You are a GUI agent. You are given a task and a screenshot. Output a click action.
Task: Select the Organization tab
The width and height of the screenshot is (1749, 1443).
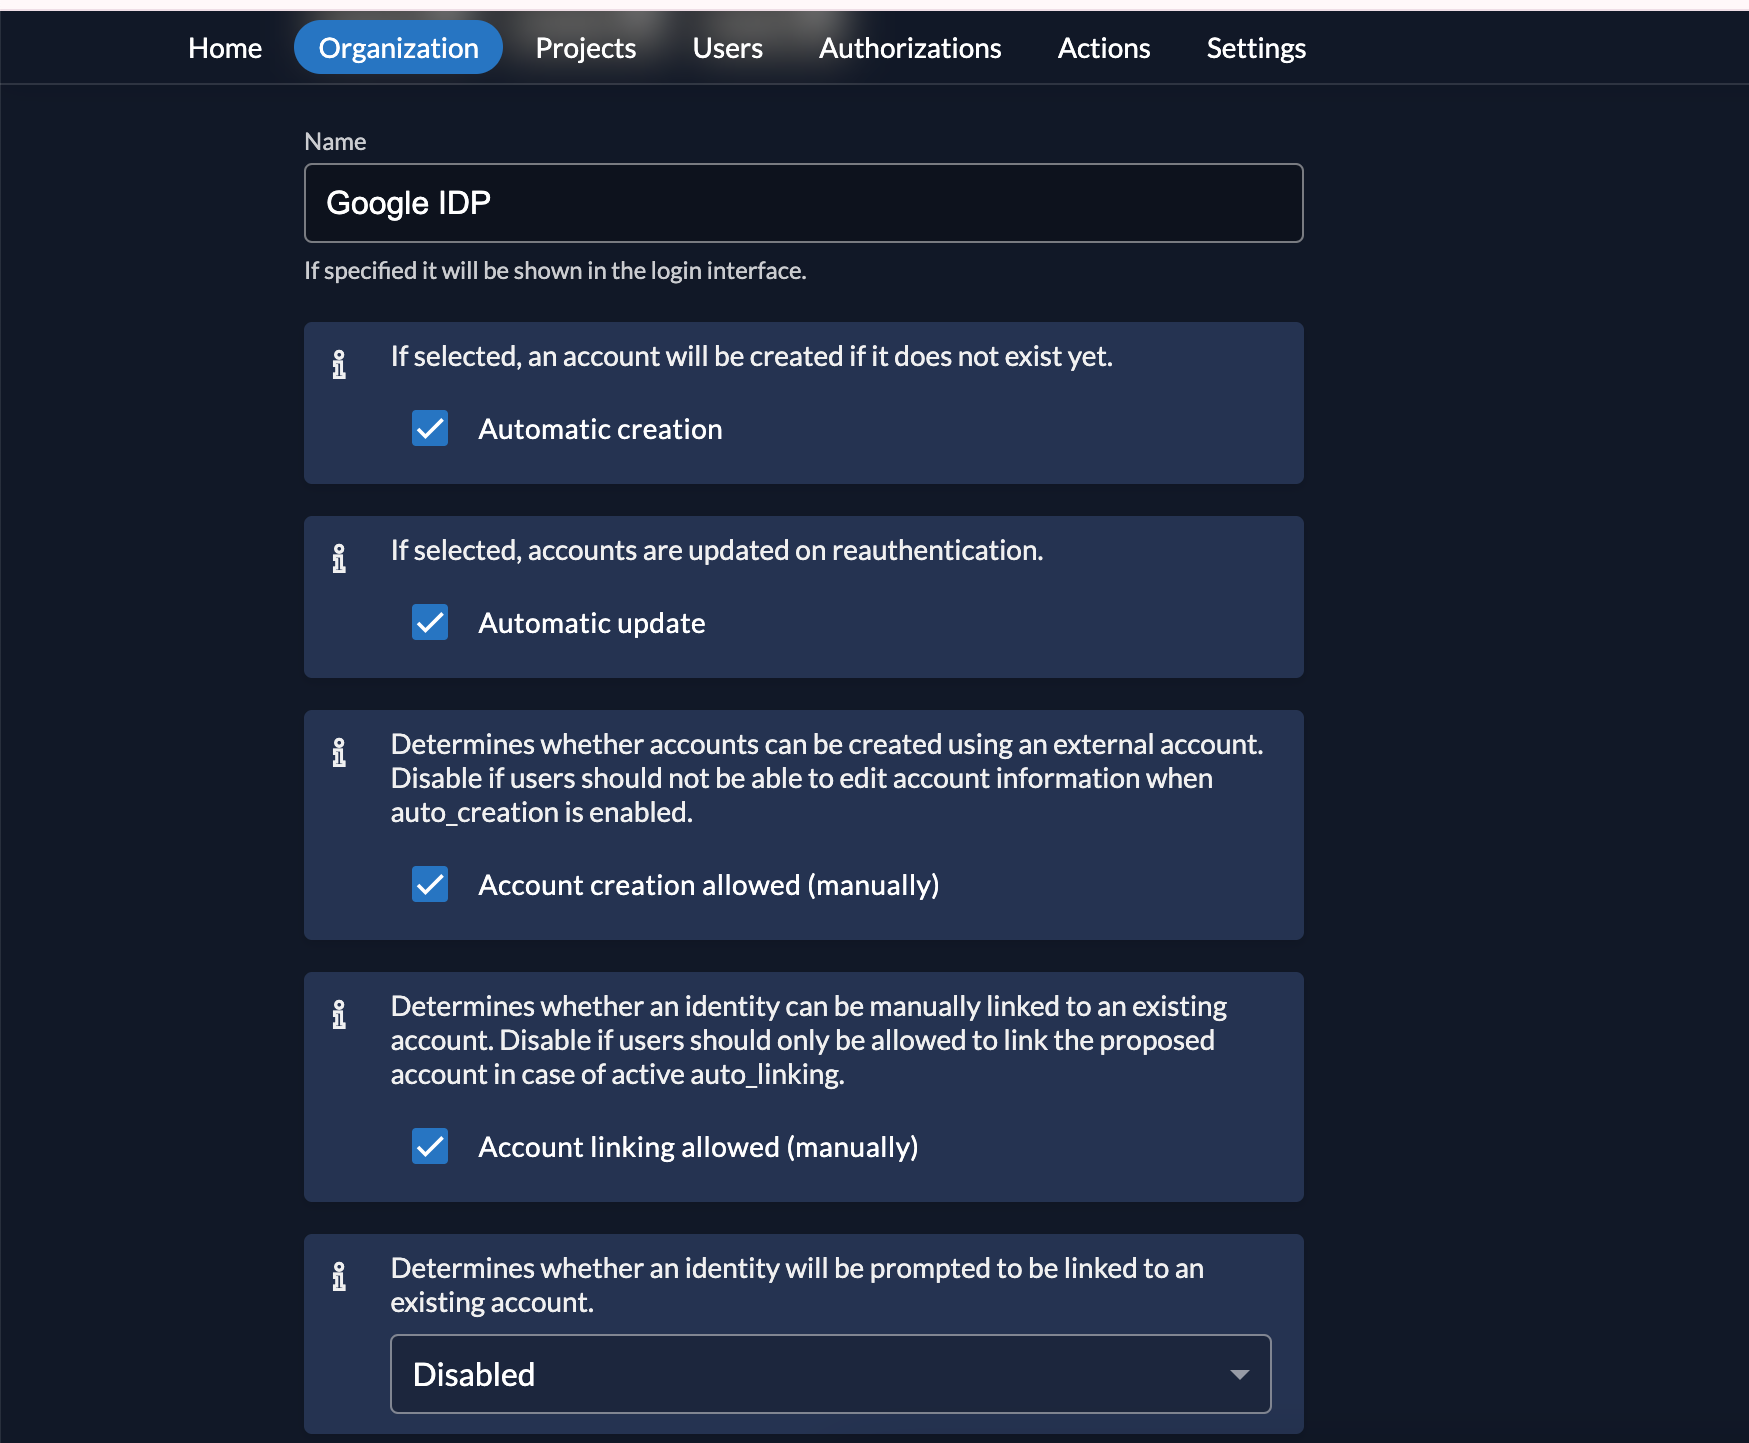(398, 47)
